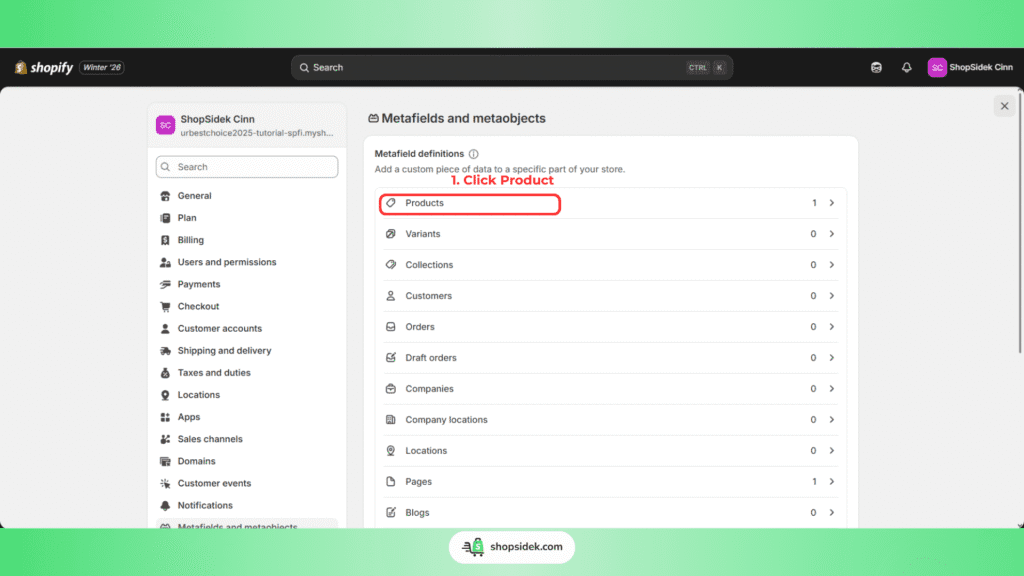Open Payments settings in sidebar
This screenshot has height=576, width=1024.
tap(199, 284)
